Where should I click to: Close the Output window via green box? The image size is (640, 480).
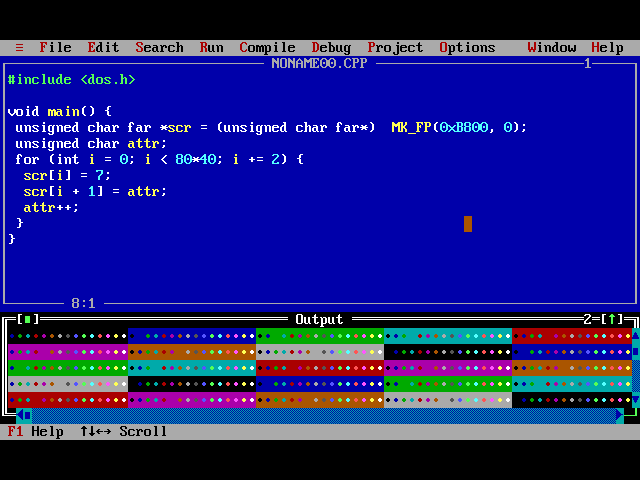(x=27, y=319)
